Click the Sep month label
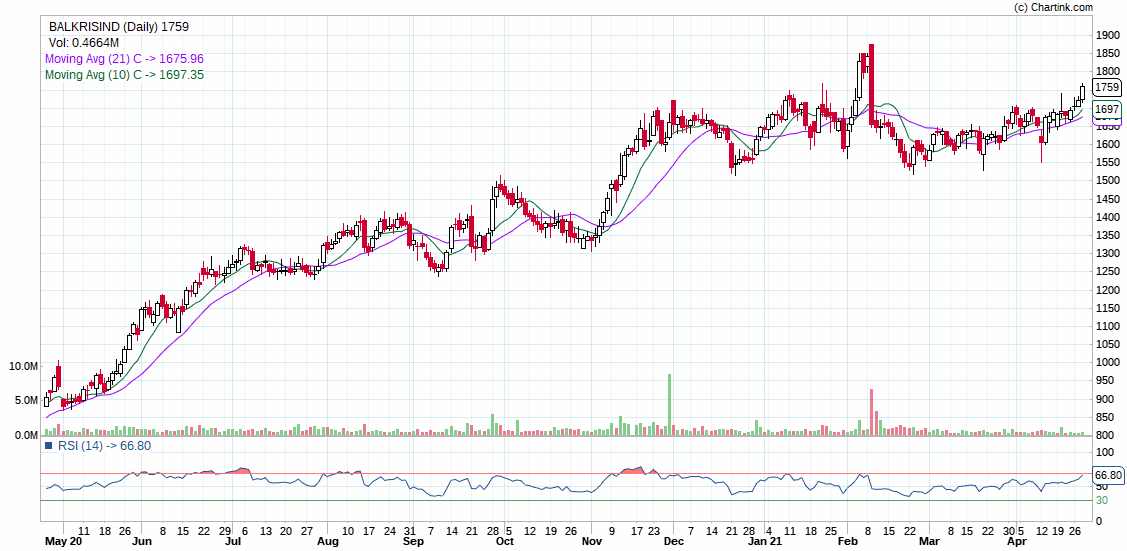This screenshot has height=551, width=1127. pyautogui.click(x=413, y=541)
